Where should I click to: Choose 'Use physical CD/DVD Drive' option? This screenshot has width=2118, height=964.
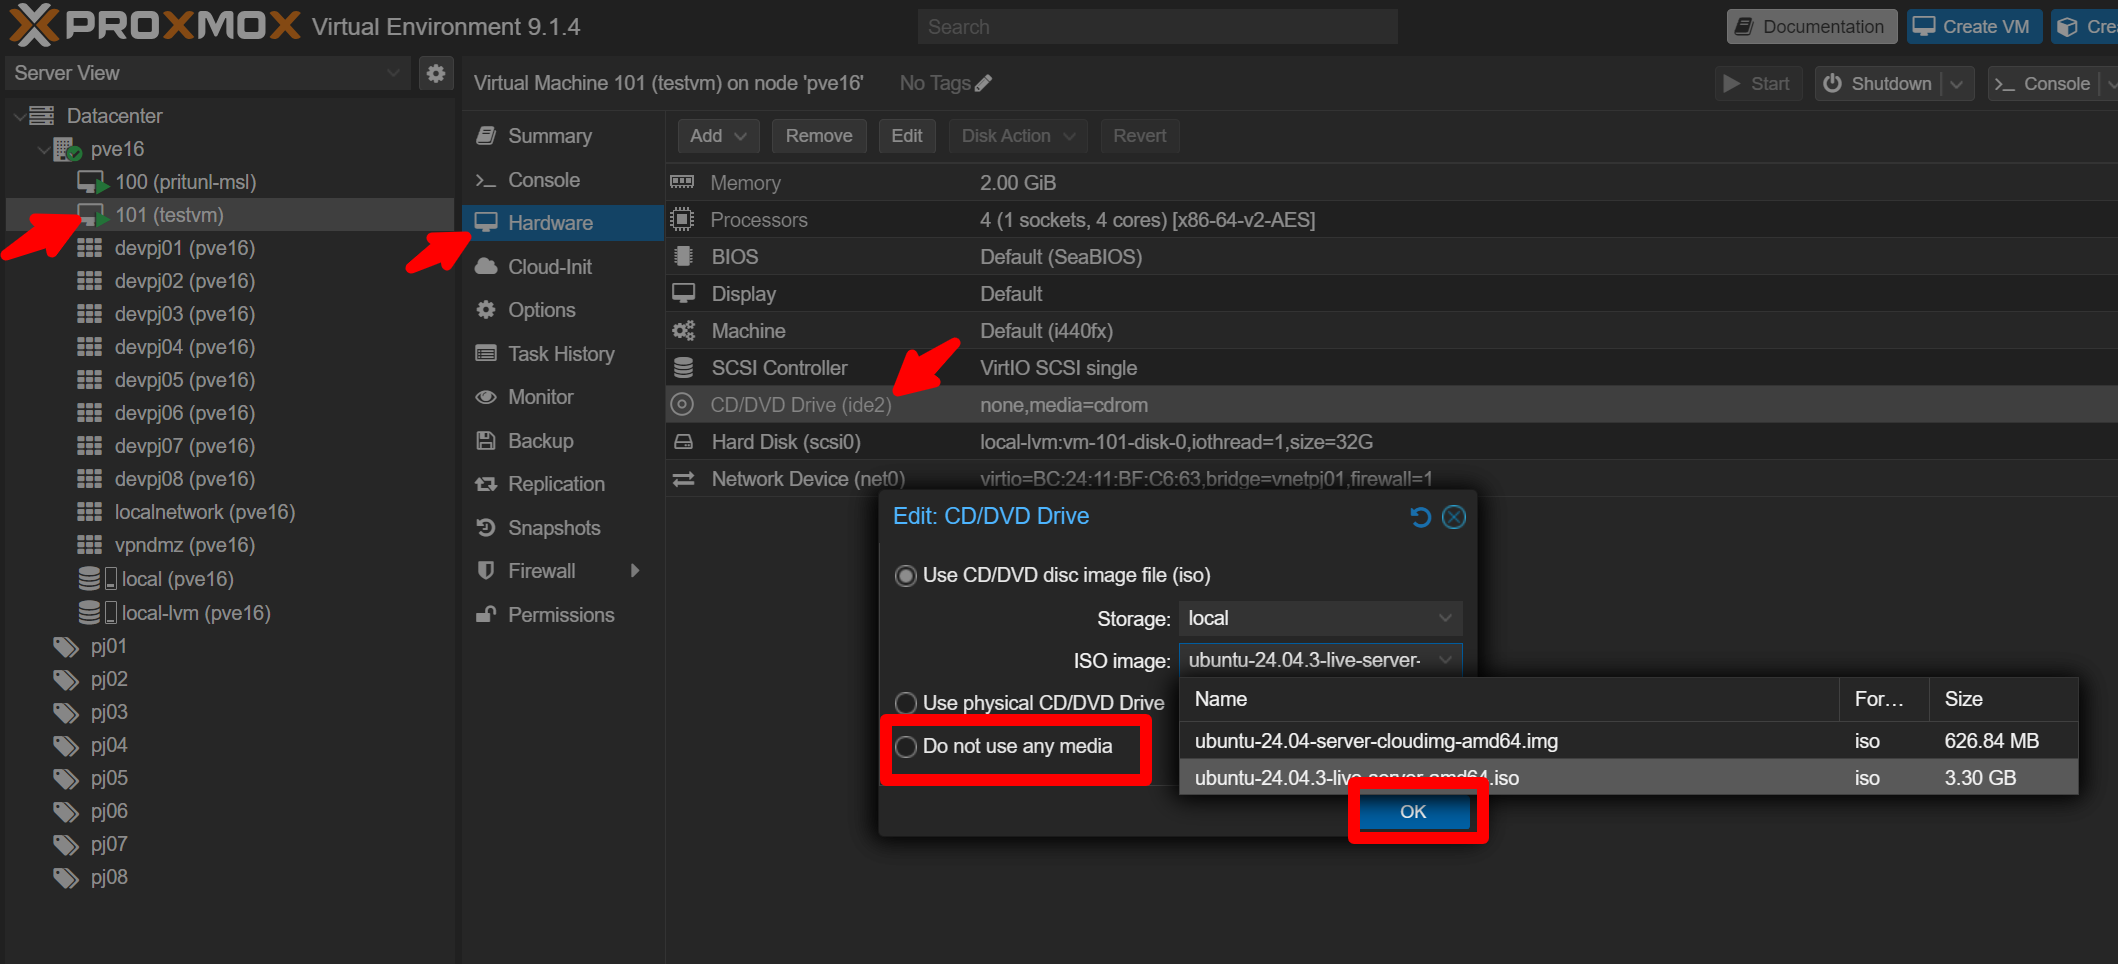coord(906,703)
